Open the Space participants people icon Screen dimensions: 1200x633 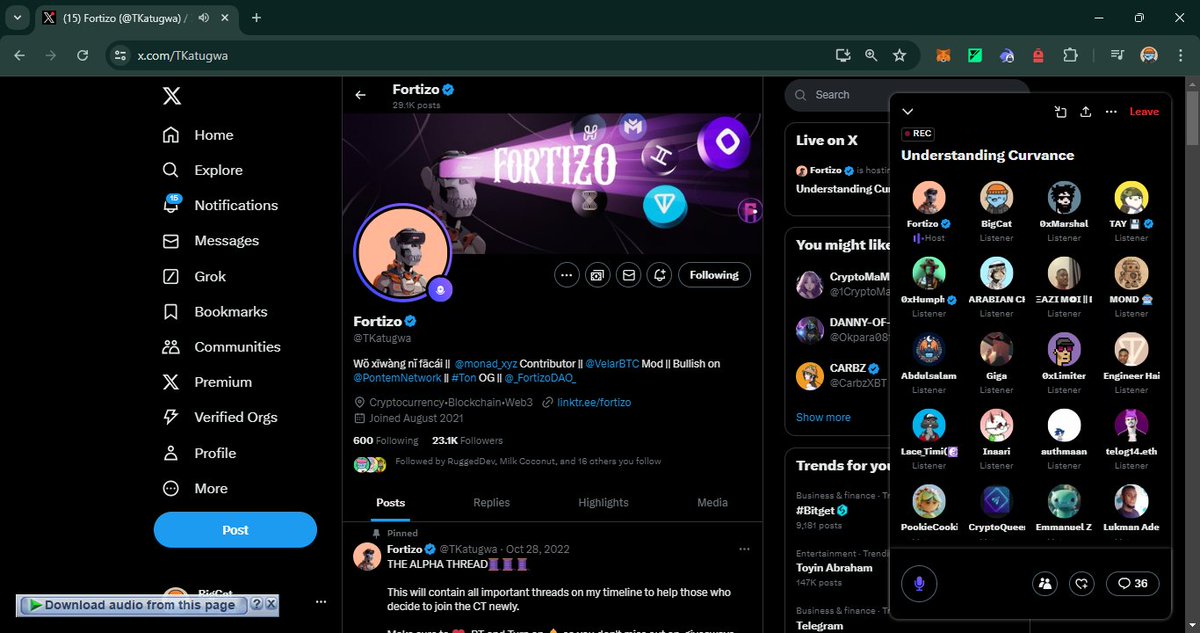pos(1045,583)
